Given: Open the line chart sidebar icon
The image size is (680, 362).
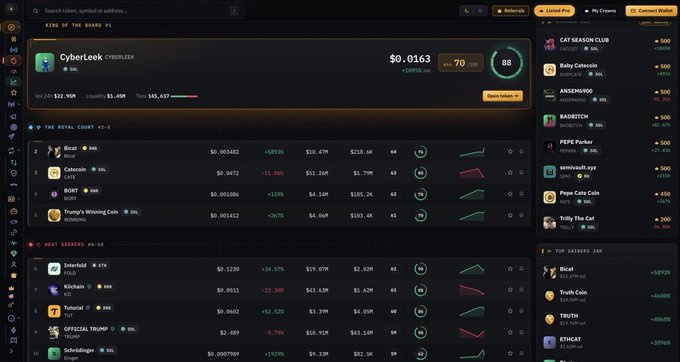Looking at the screenshot, I should (13, 82).
